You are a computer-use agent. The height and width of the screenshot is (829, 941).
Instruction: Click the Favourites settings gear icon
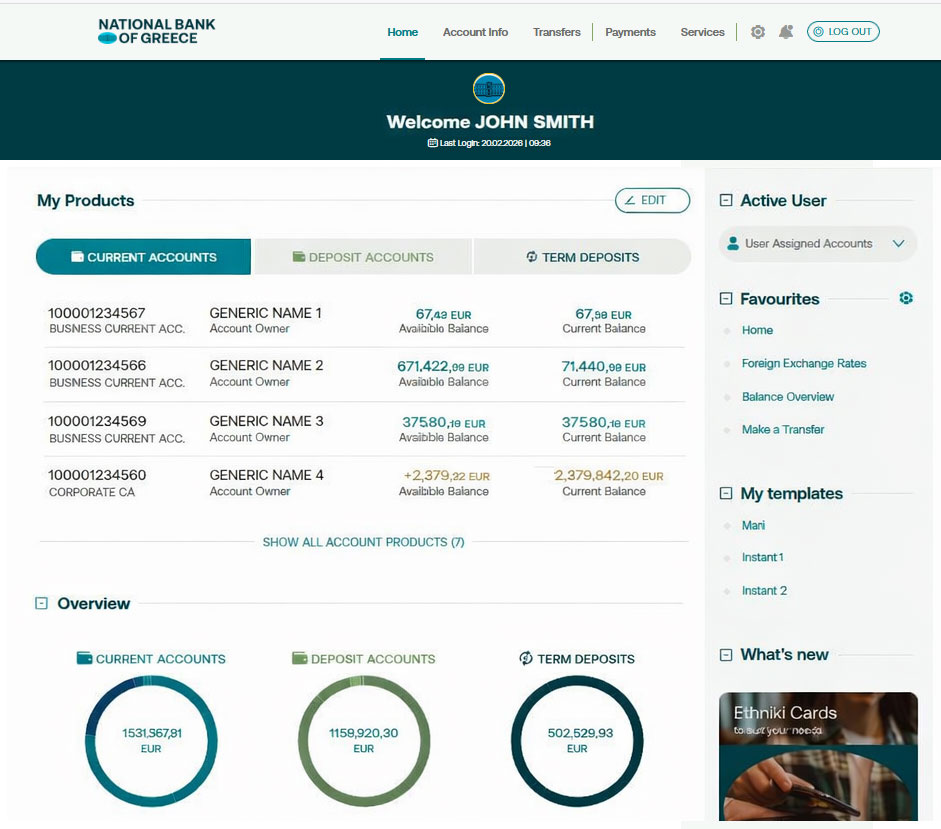(906, 298)
